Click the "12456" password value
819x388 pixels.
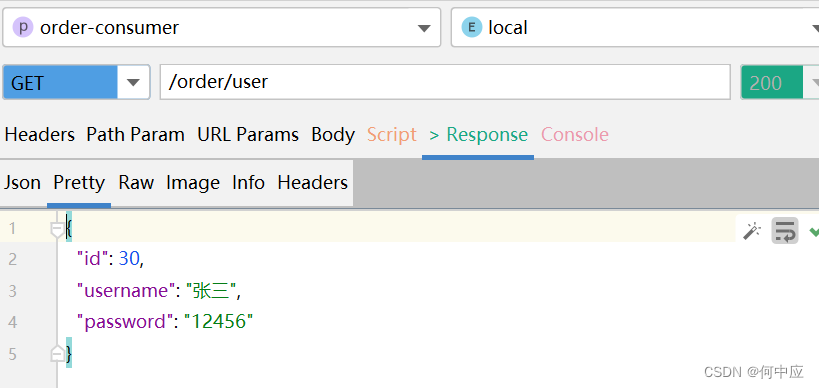[218, 322]
